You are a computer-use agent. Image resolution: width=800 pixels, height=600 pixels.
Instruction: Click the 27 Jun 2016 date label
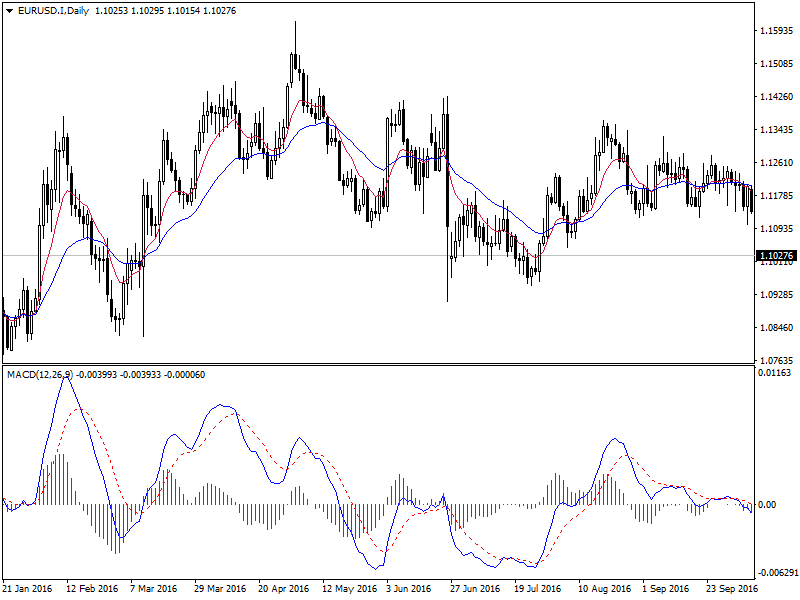tap(475, 589)
